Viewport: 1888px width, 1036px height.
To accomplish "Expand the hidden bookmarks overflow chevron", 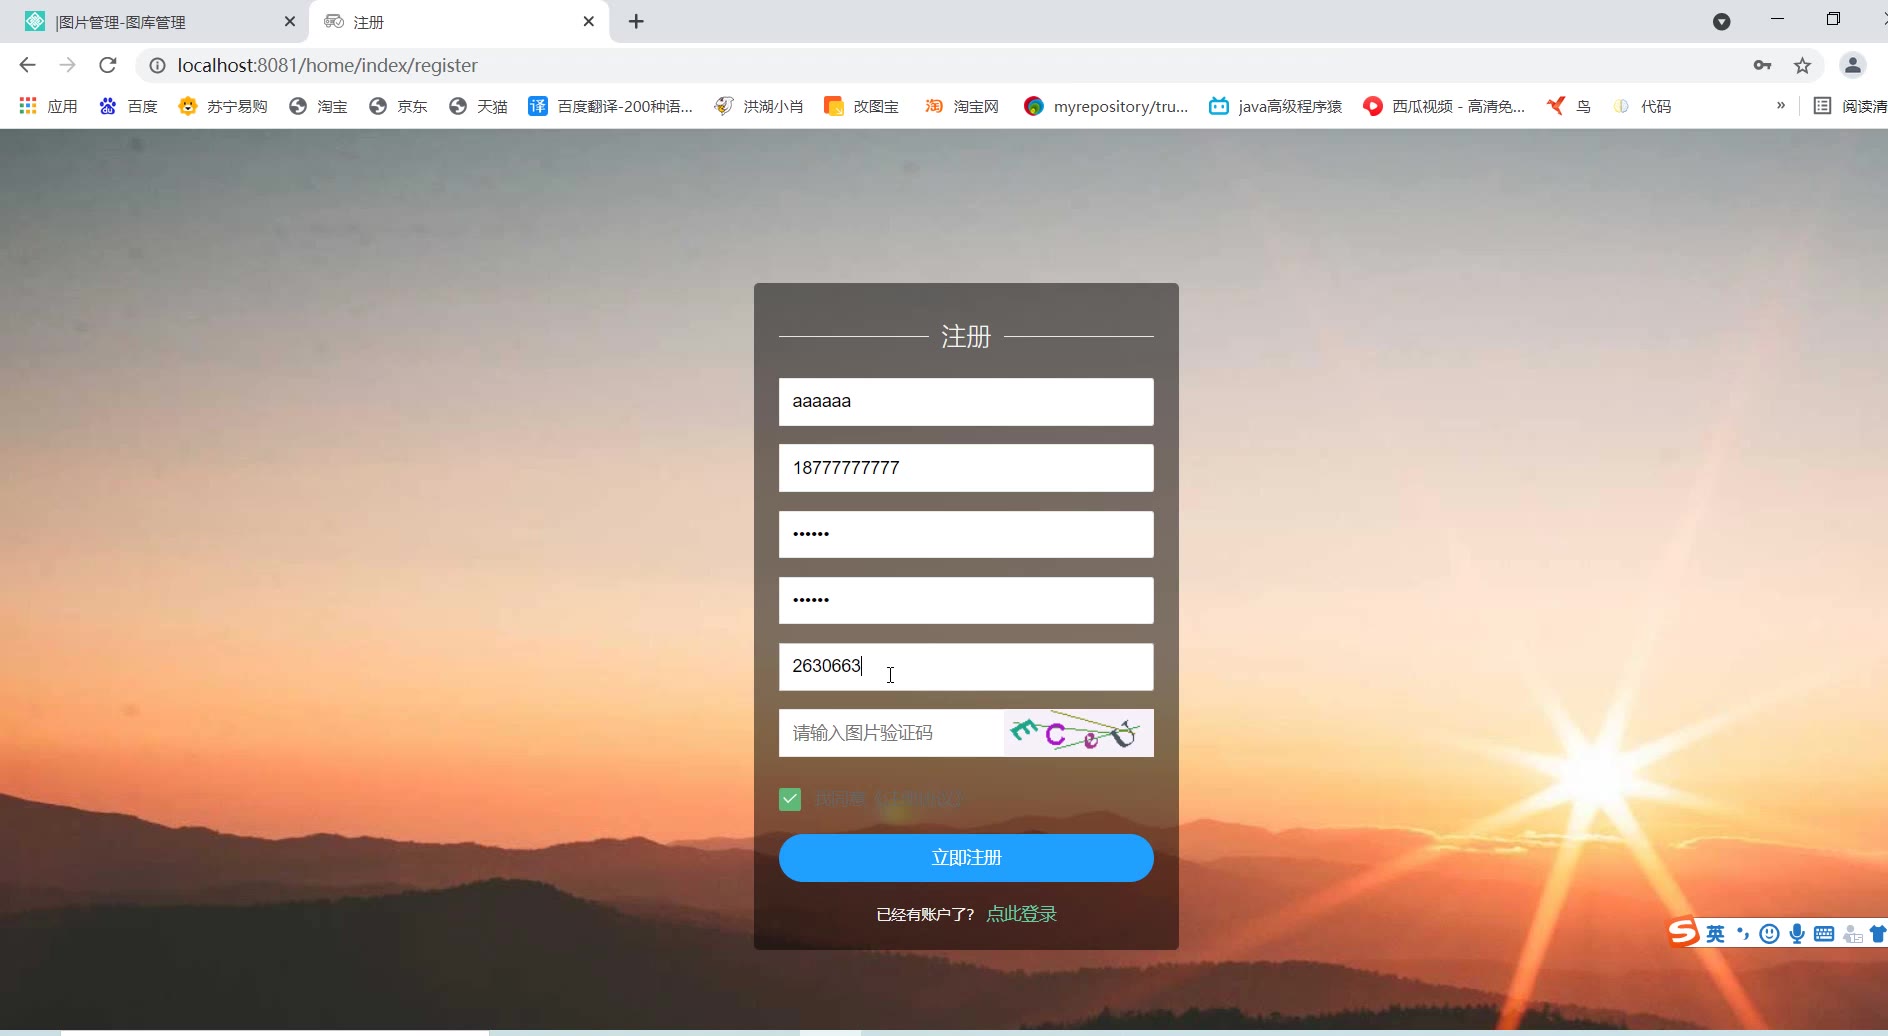I will coord(1781,105).
